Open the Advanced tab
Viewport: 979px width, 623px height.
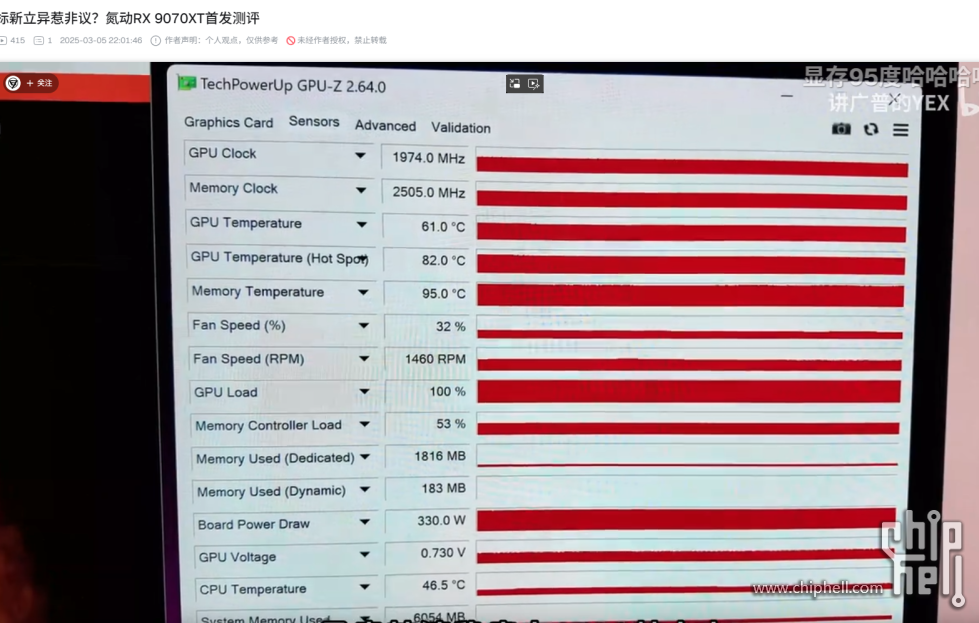tap(385, 125)
